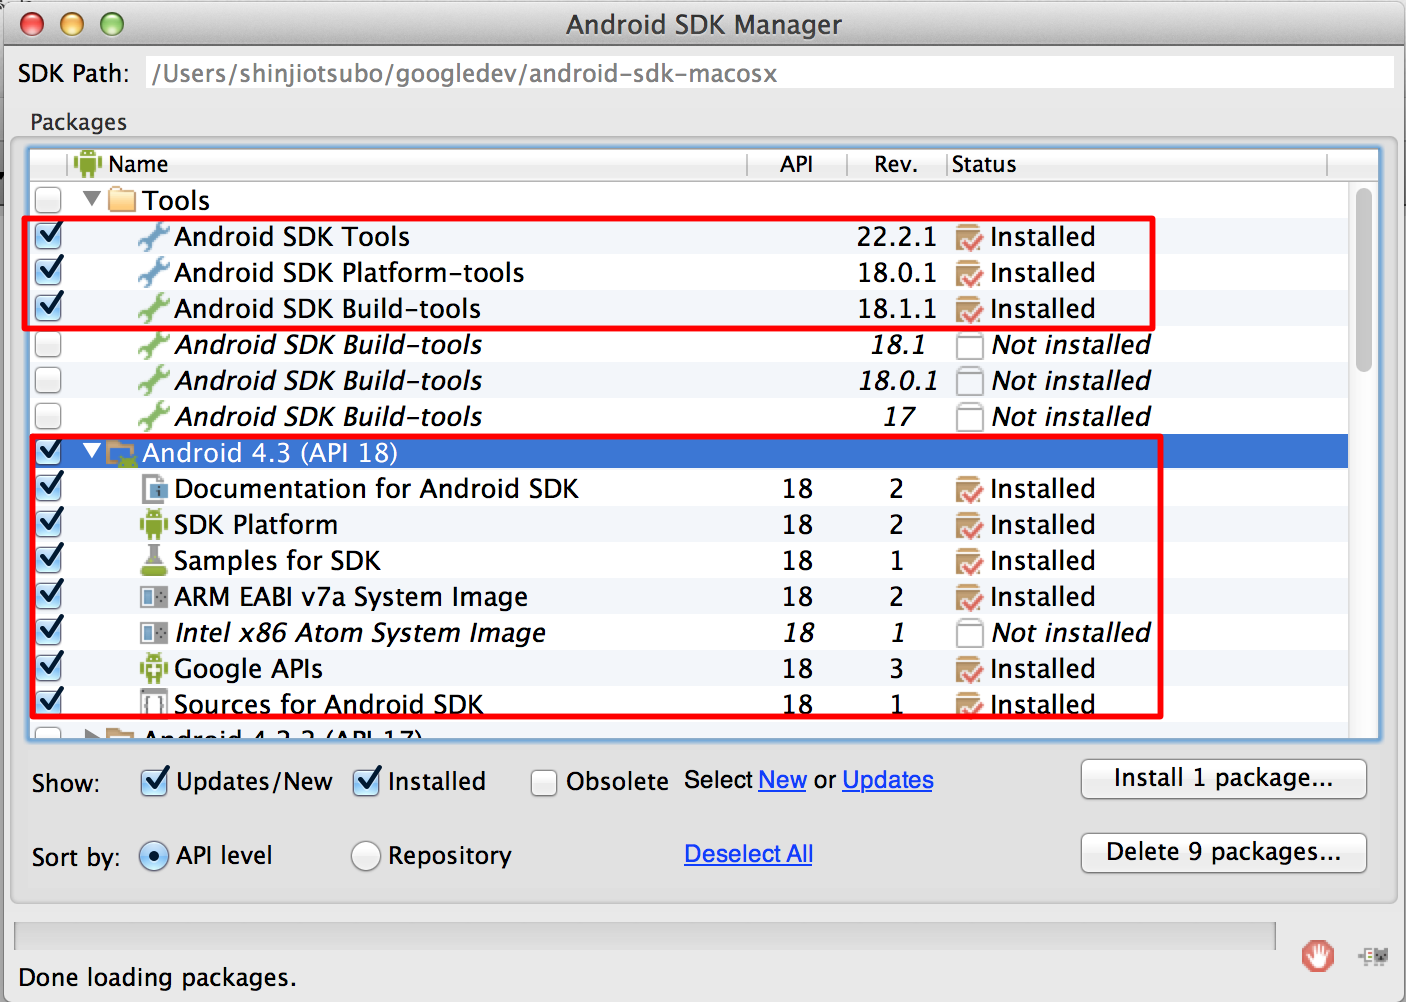Collapse the Android 4.3 (API 18) group

(x=91, y=451)
